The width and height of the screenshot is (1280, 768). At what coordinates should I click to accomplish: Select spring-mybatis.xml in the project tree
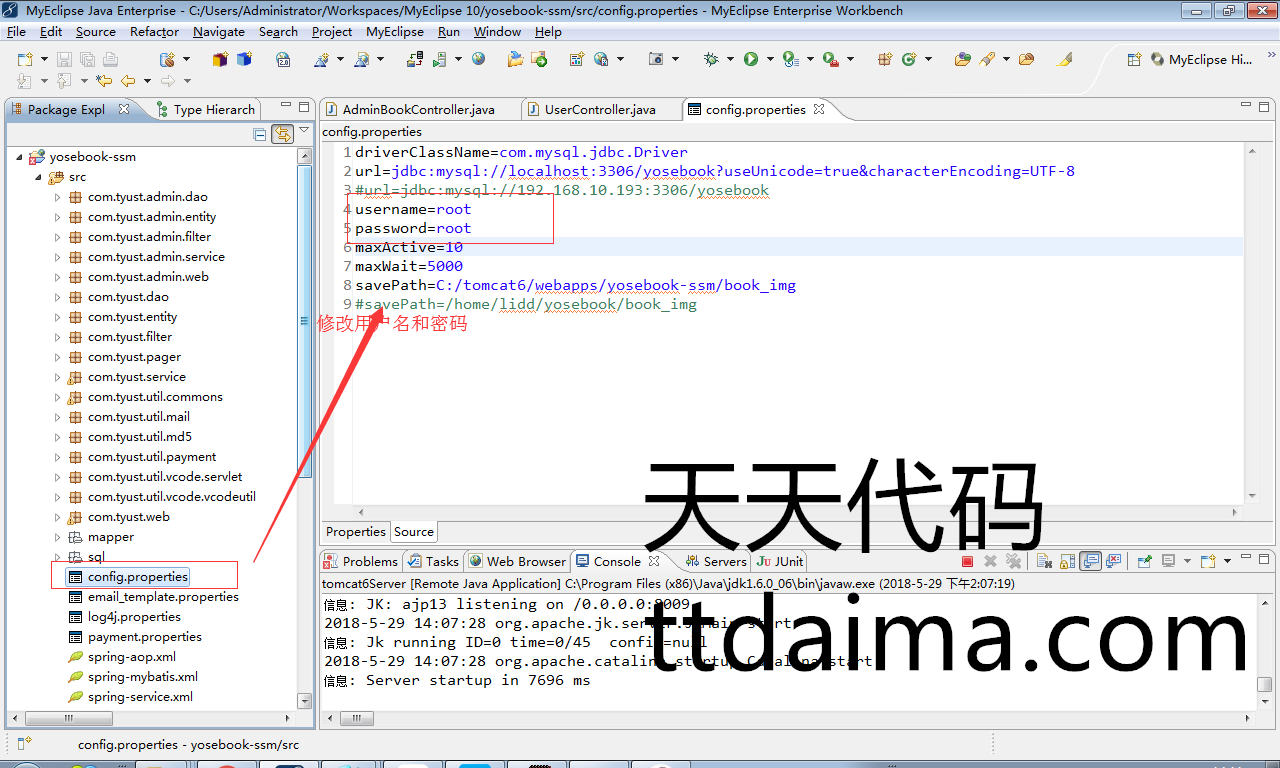click(142, 677)
